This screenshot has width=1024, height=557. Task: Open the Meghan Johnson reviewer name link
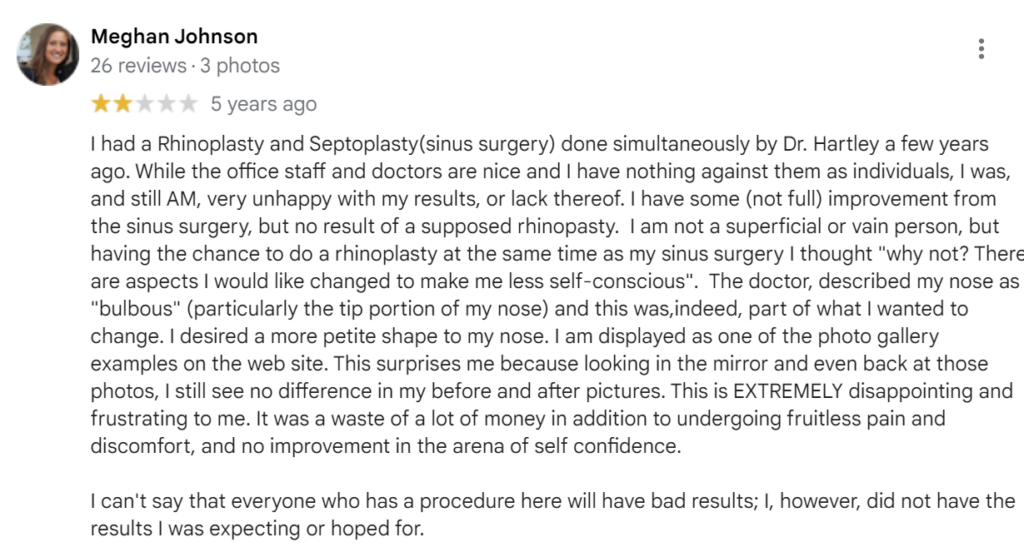coord(174,37)
